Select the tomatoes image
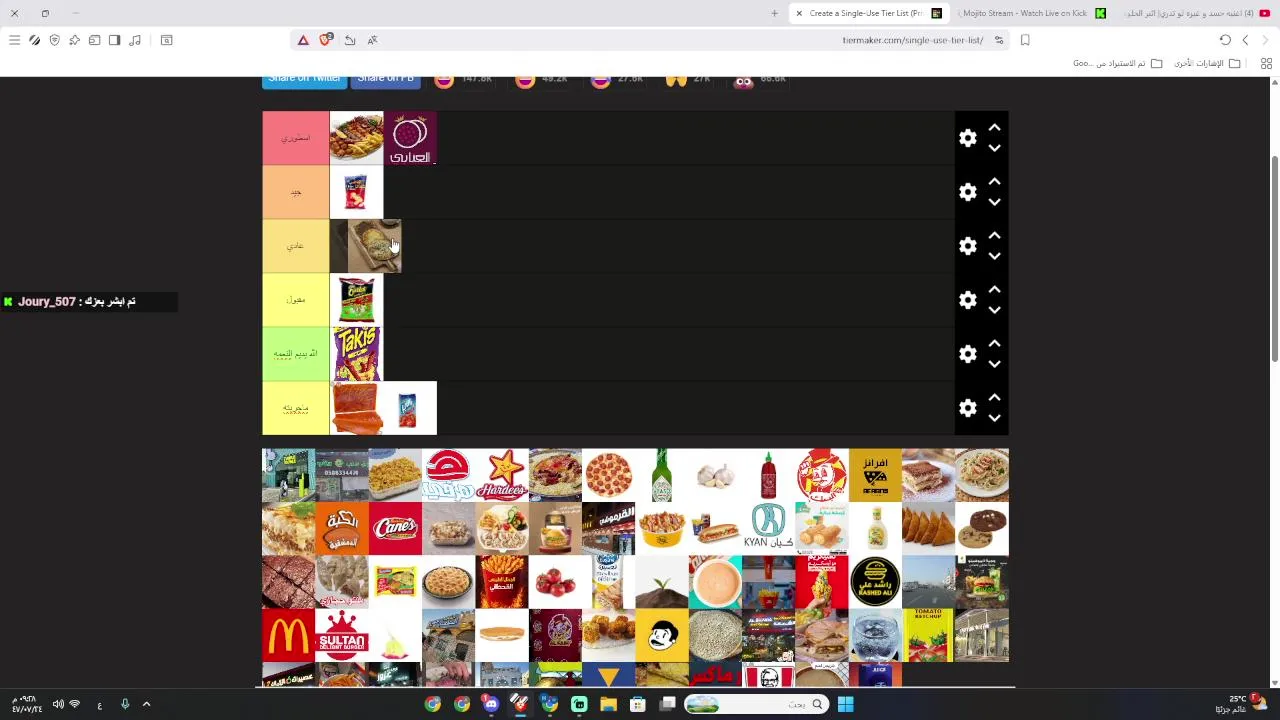The width and height of the screenshot is (1280, 720). click(555, 582)
